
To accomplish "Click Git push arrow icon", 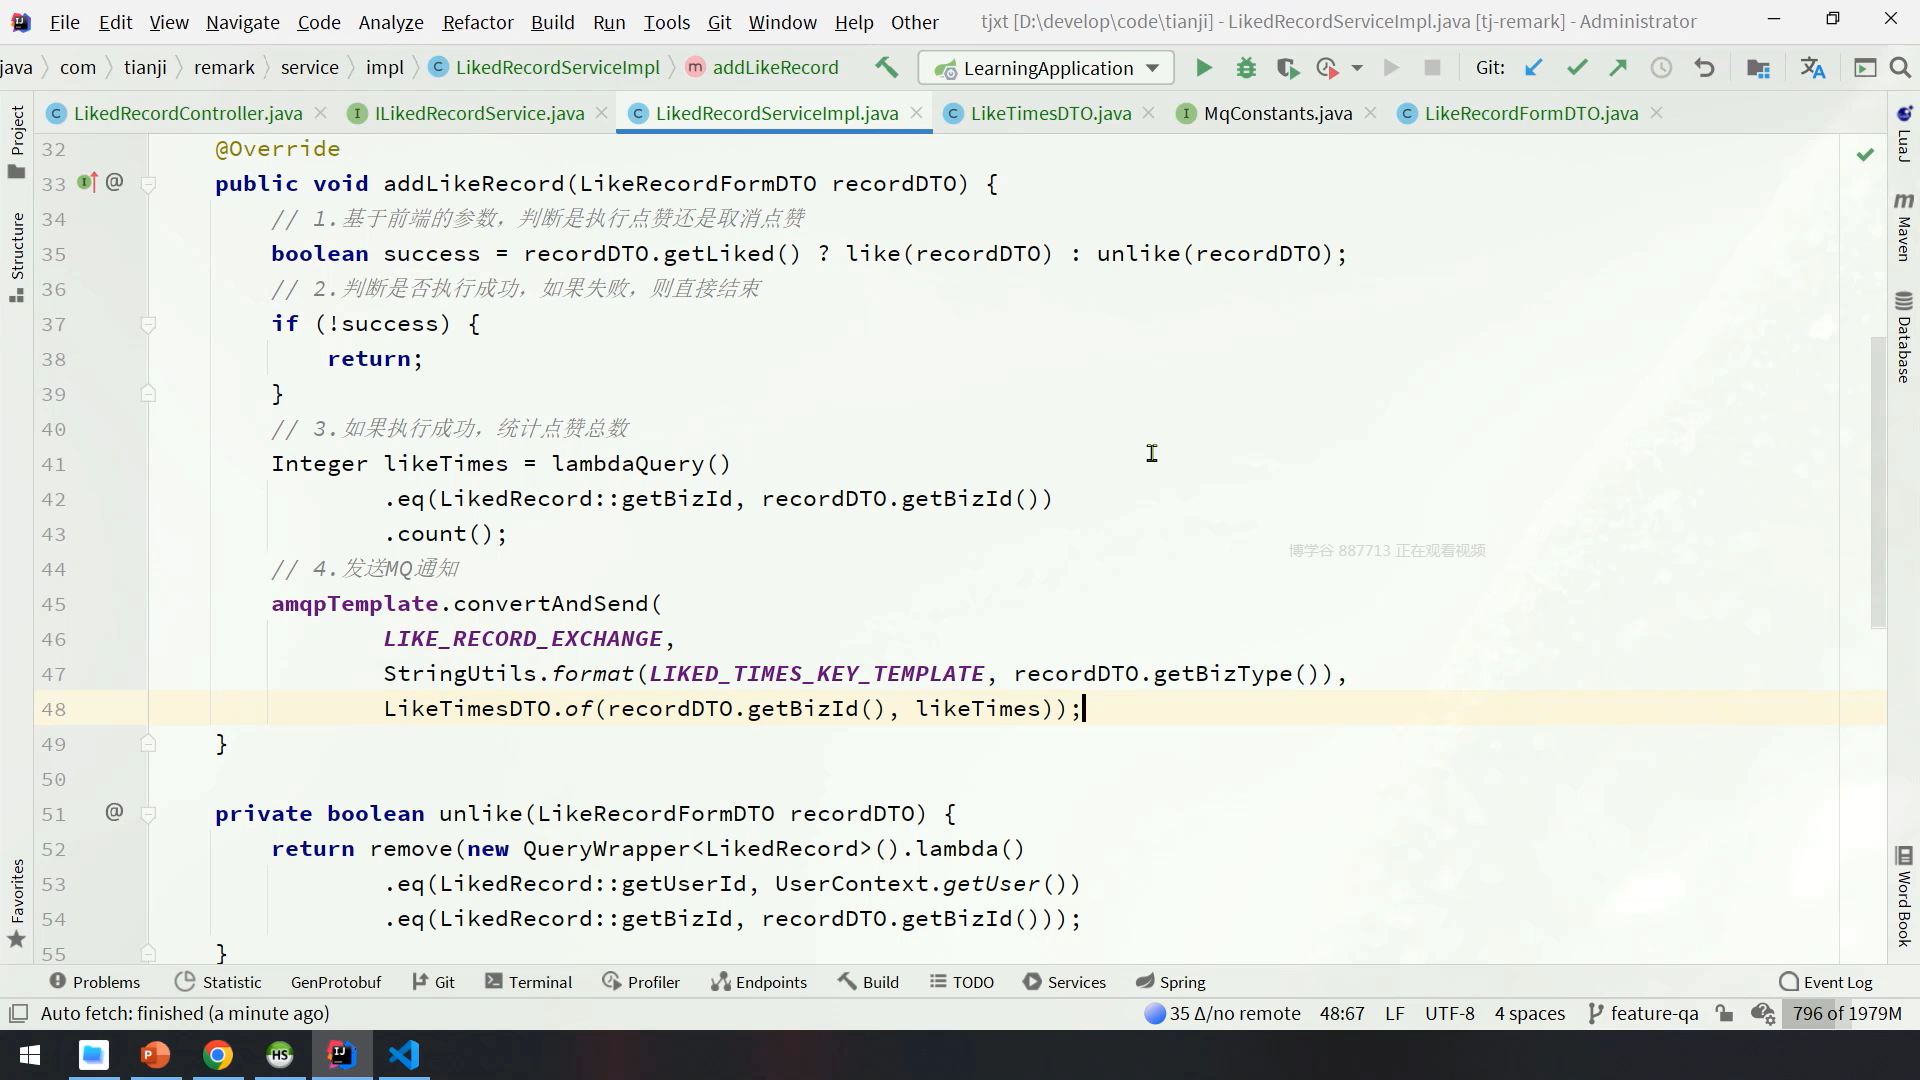I will pyautogui.click(x=1618, y=68).
